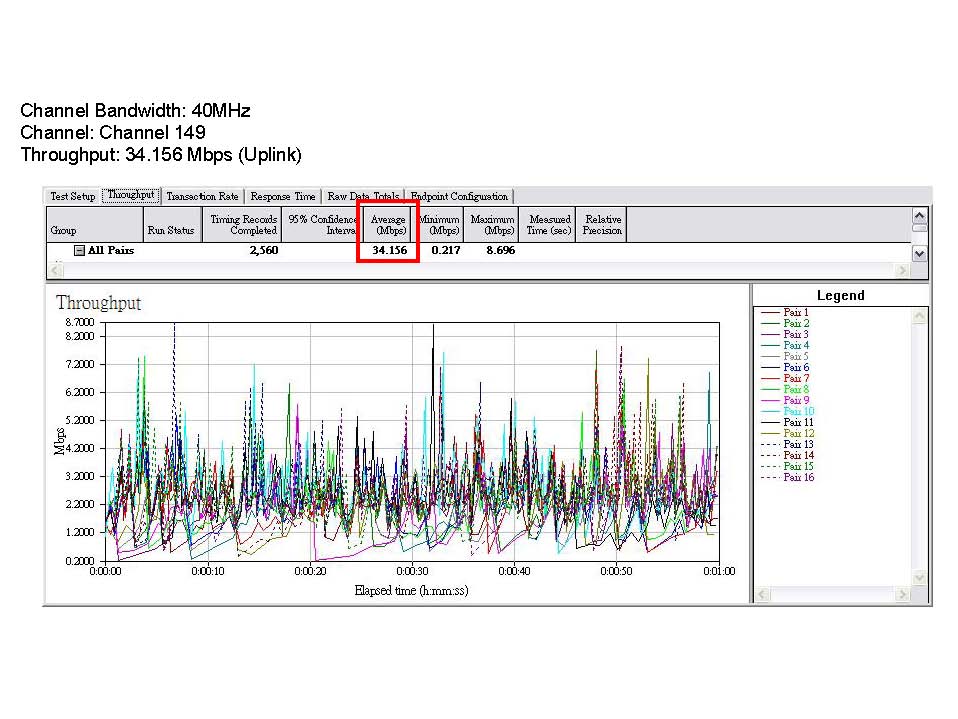Click the Group column header

[95, 225]
